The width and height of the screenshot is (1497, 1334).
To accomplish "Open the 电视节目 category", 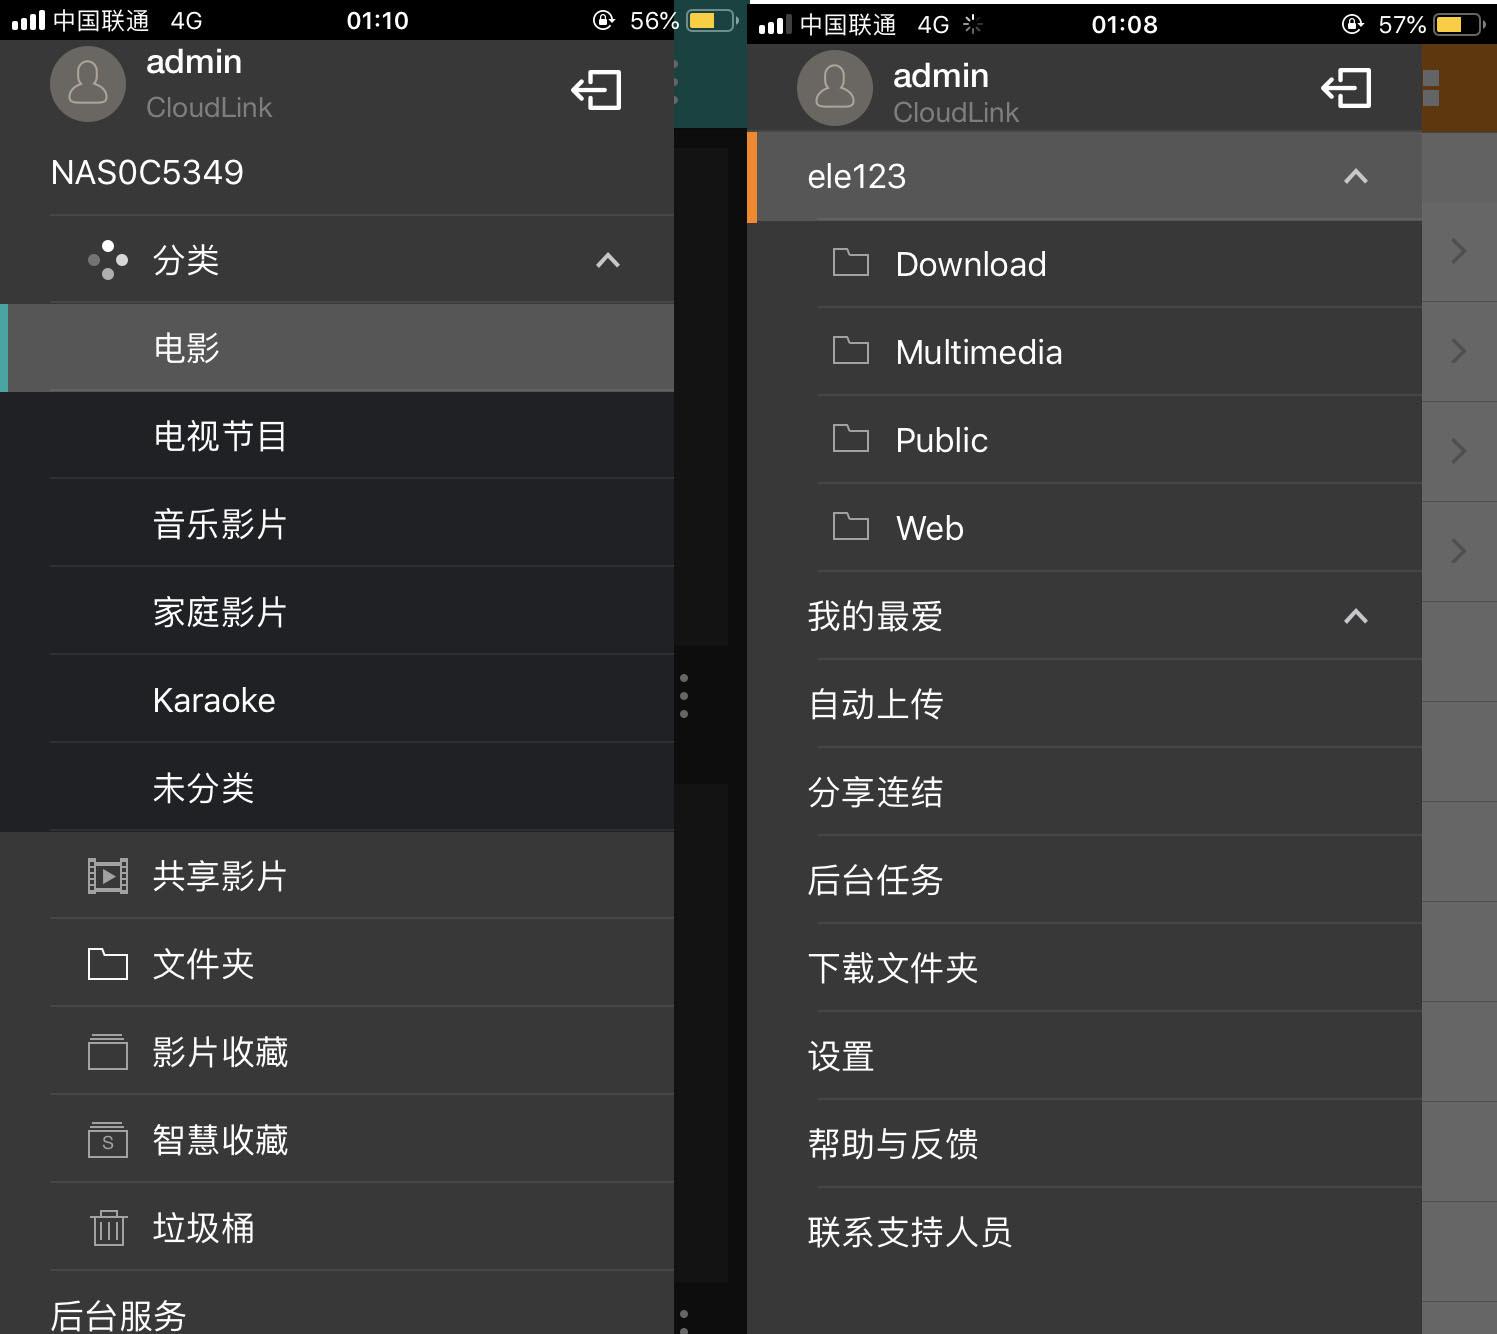I will (x=220, y=436).
